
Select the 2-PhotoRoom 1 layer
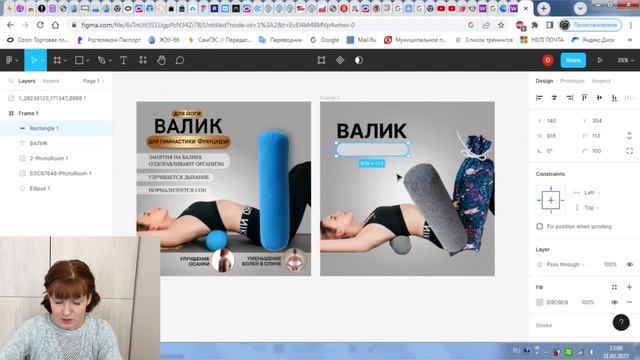(56, 158)
